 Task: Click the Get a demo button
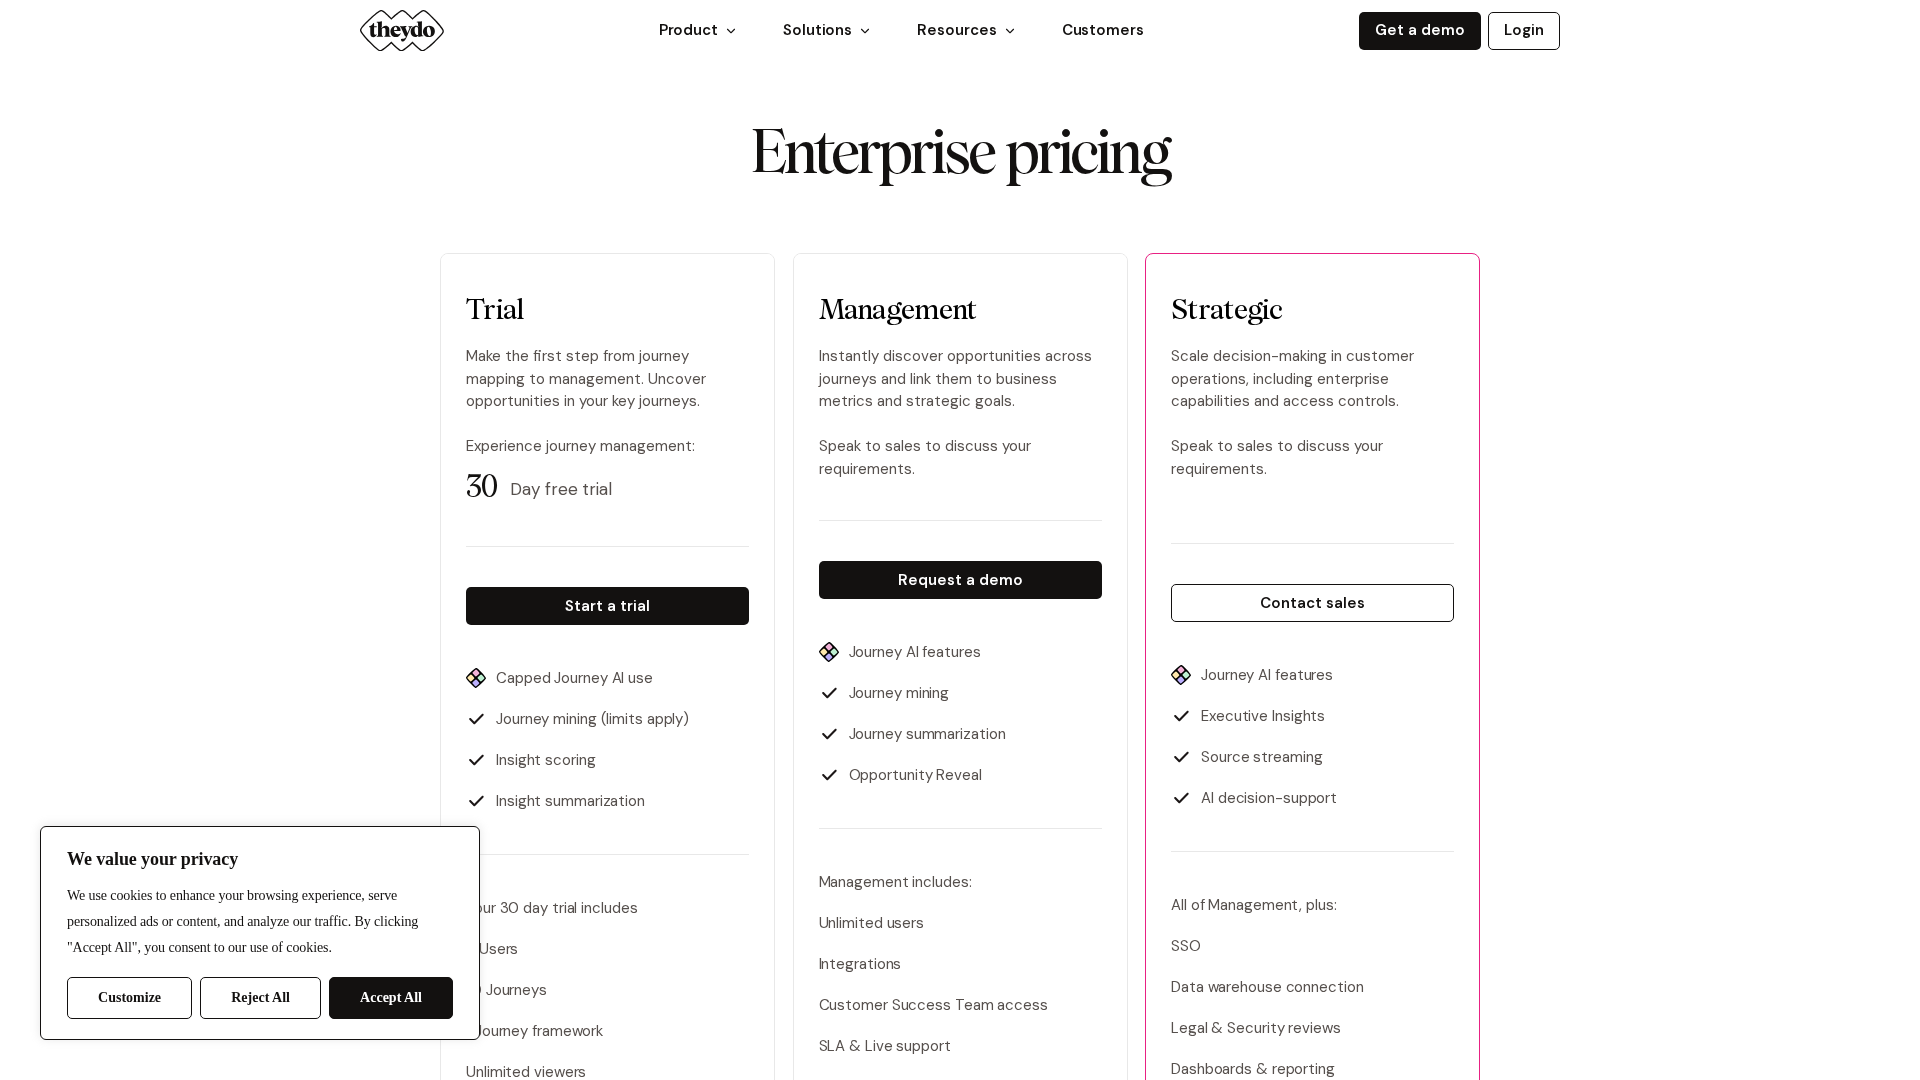[1419, 31]
